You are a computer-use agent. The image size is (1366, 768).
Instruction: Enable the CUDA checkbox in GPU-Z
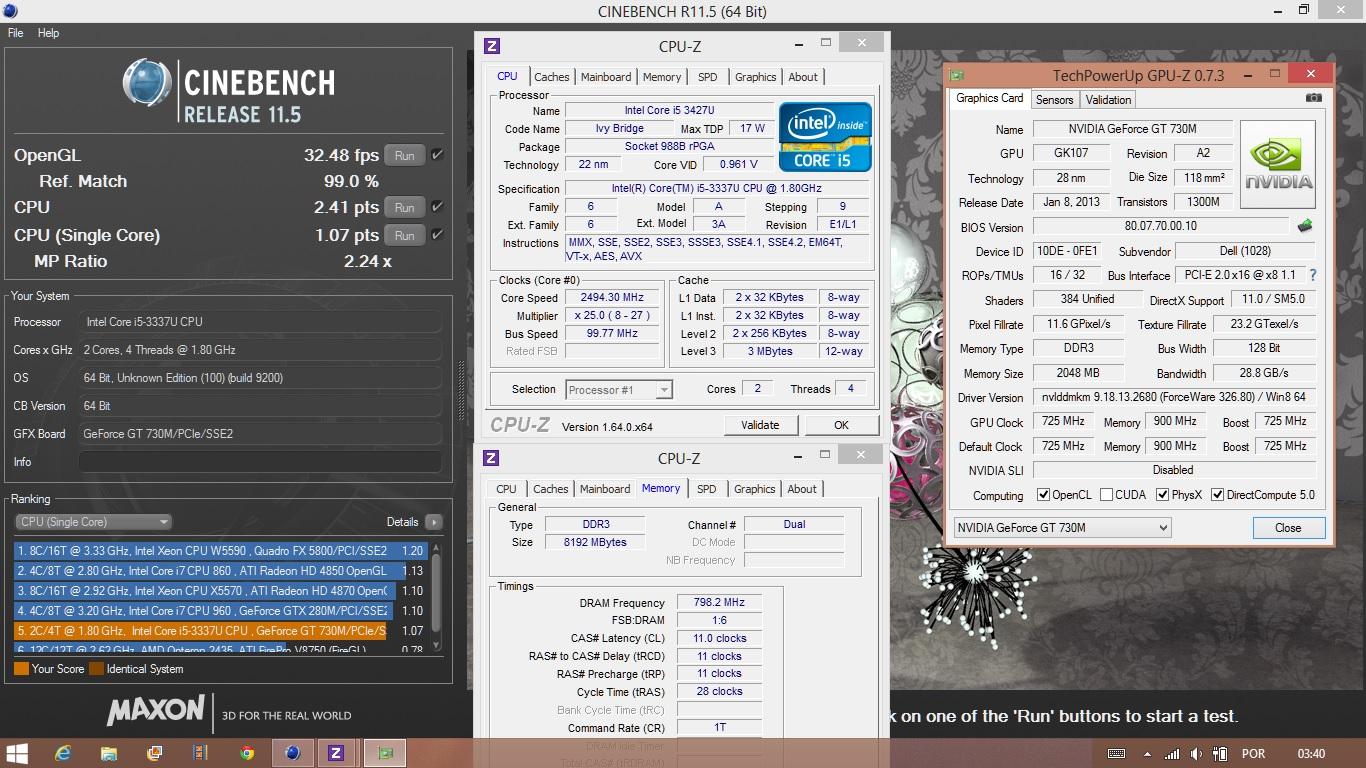pyautogui.click(x=1106, y=495)
